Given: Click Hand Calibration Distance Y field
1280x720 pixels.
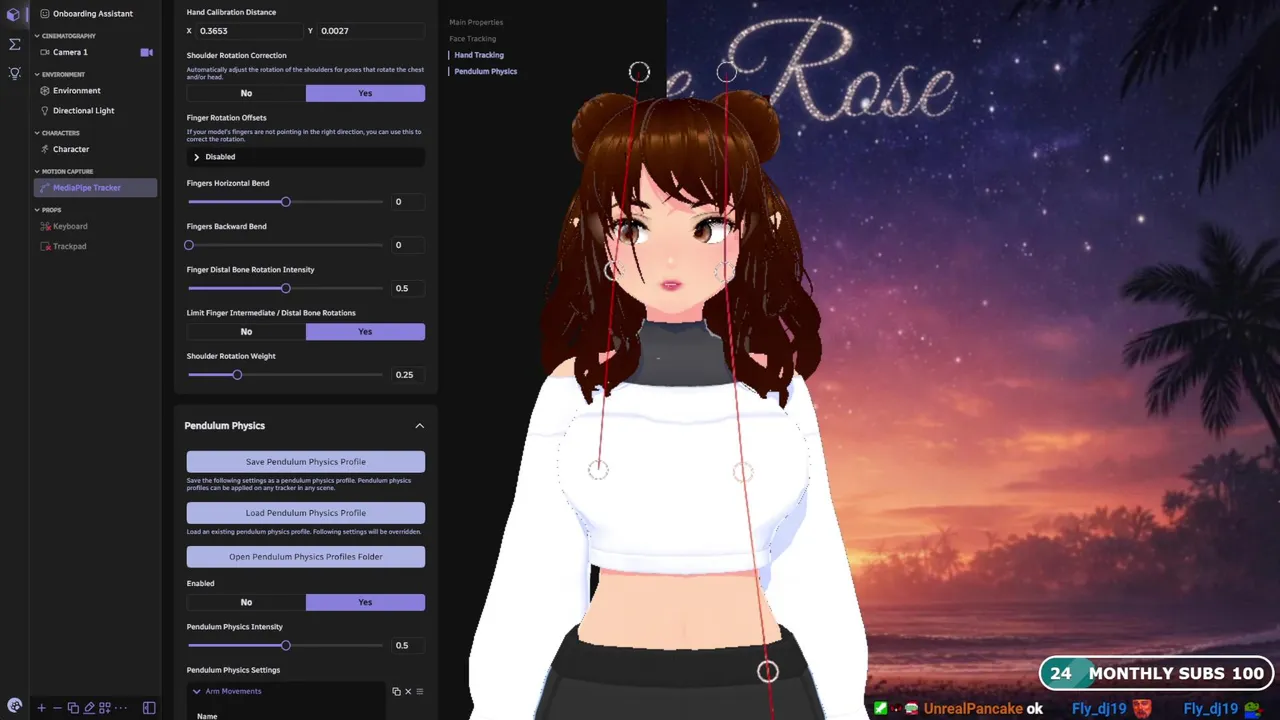Looking at the screenshot, I should pyautogui.click(x=372, y=31).
